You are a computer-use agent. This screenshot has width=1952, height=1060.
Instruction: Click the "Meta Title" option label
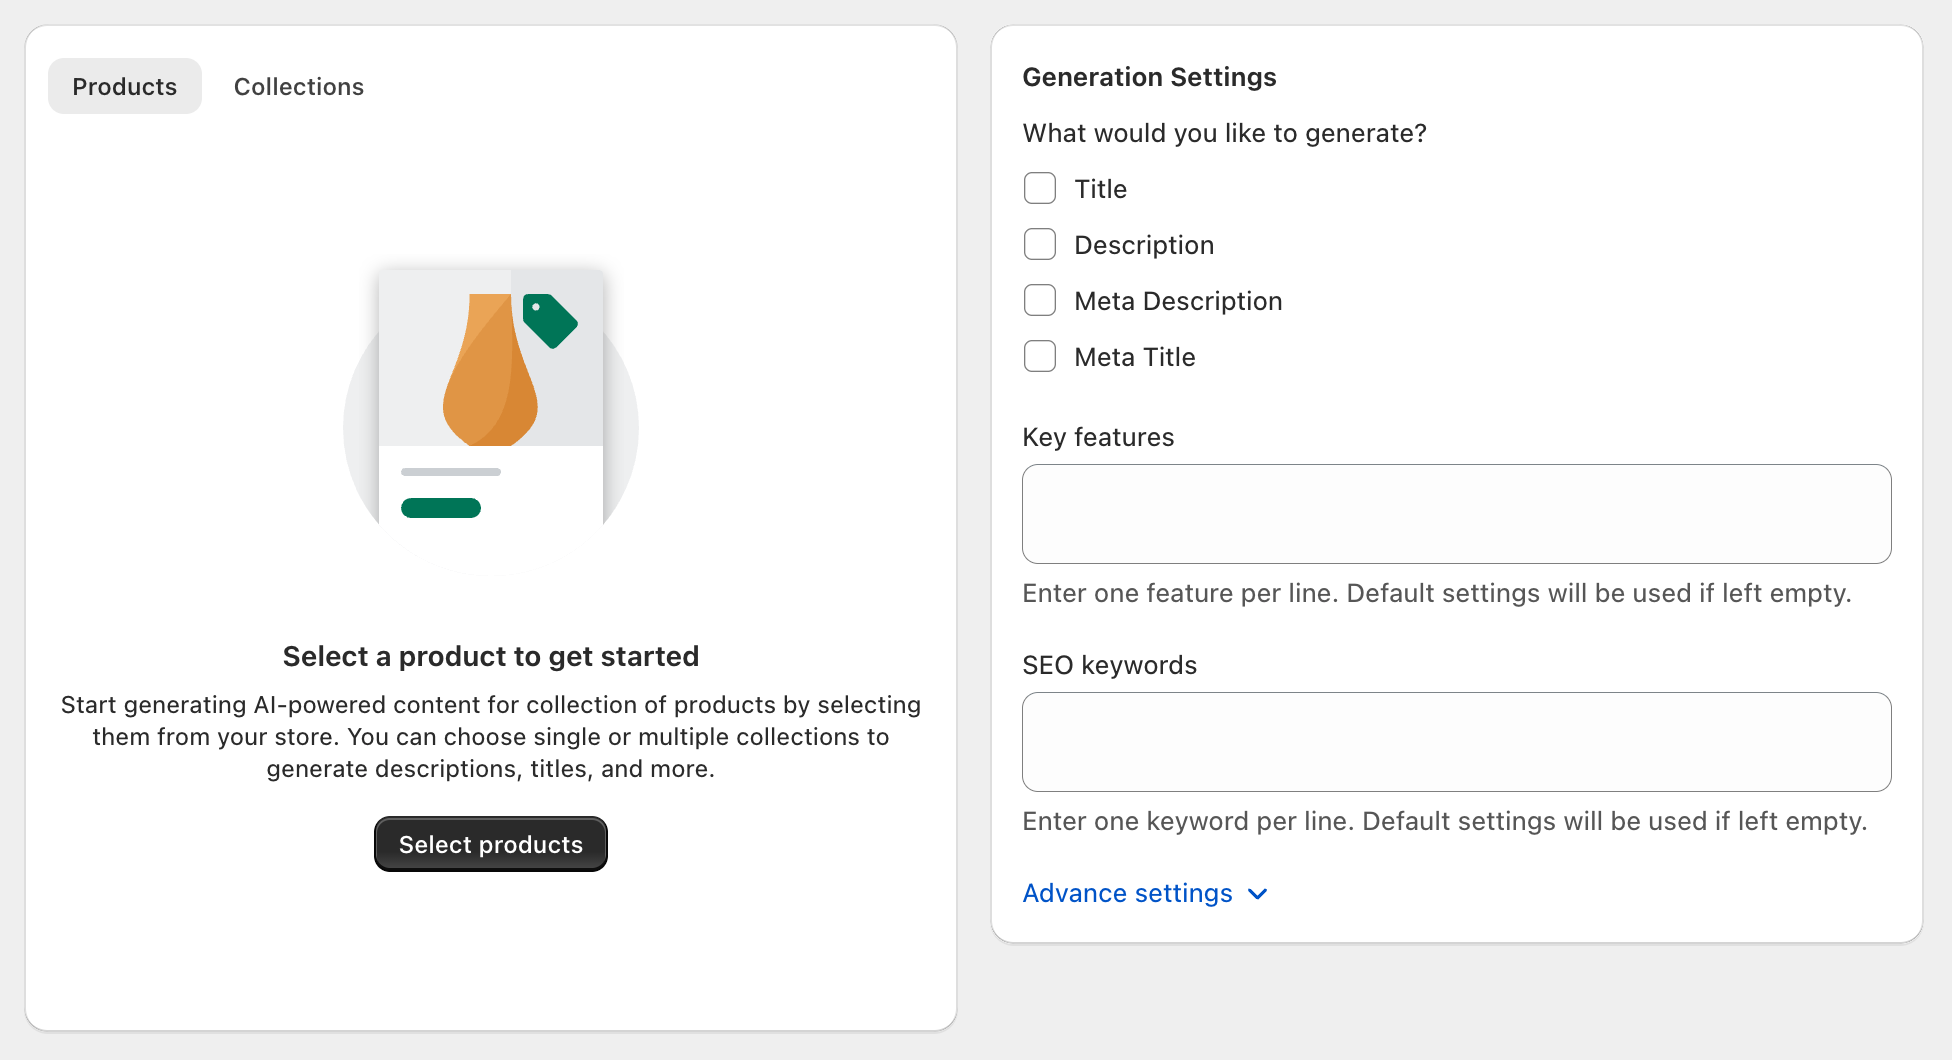click(x=1134, y=357)
